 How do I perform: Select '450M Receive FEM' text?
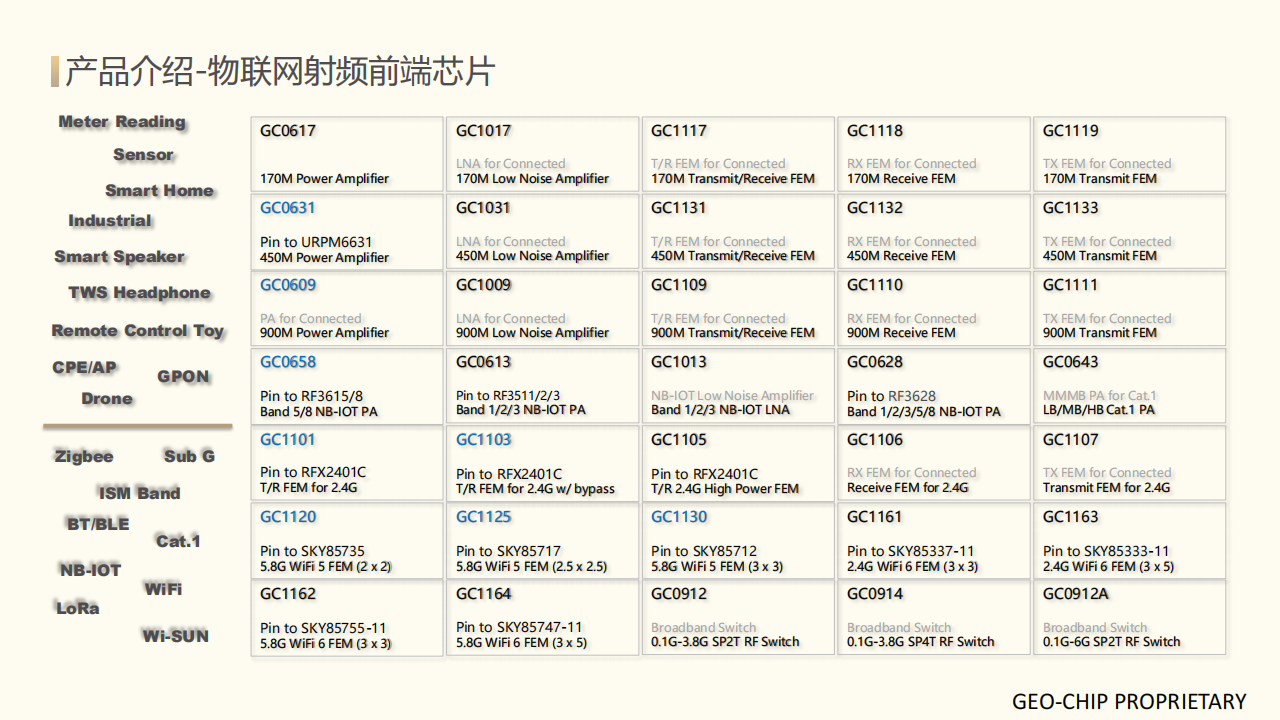pyautogui.click(x=901, y=256)
